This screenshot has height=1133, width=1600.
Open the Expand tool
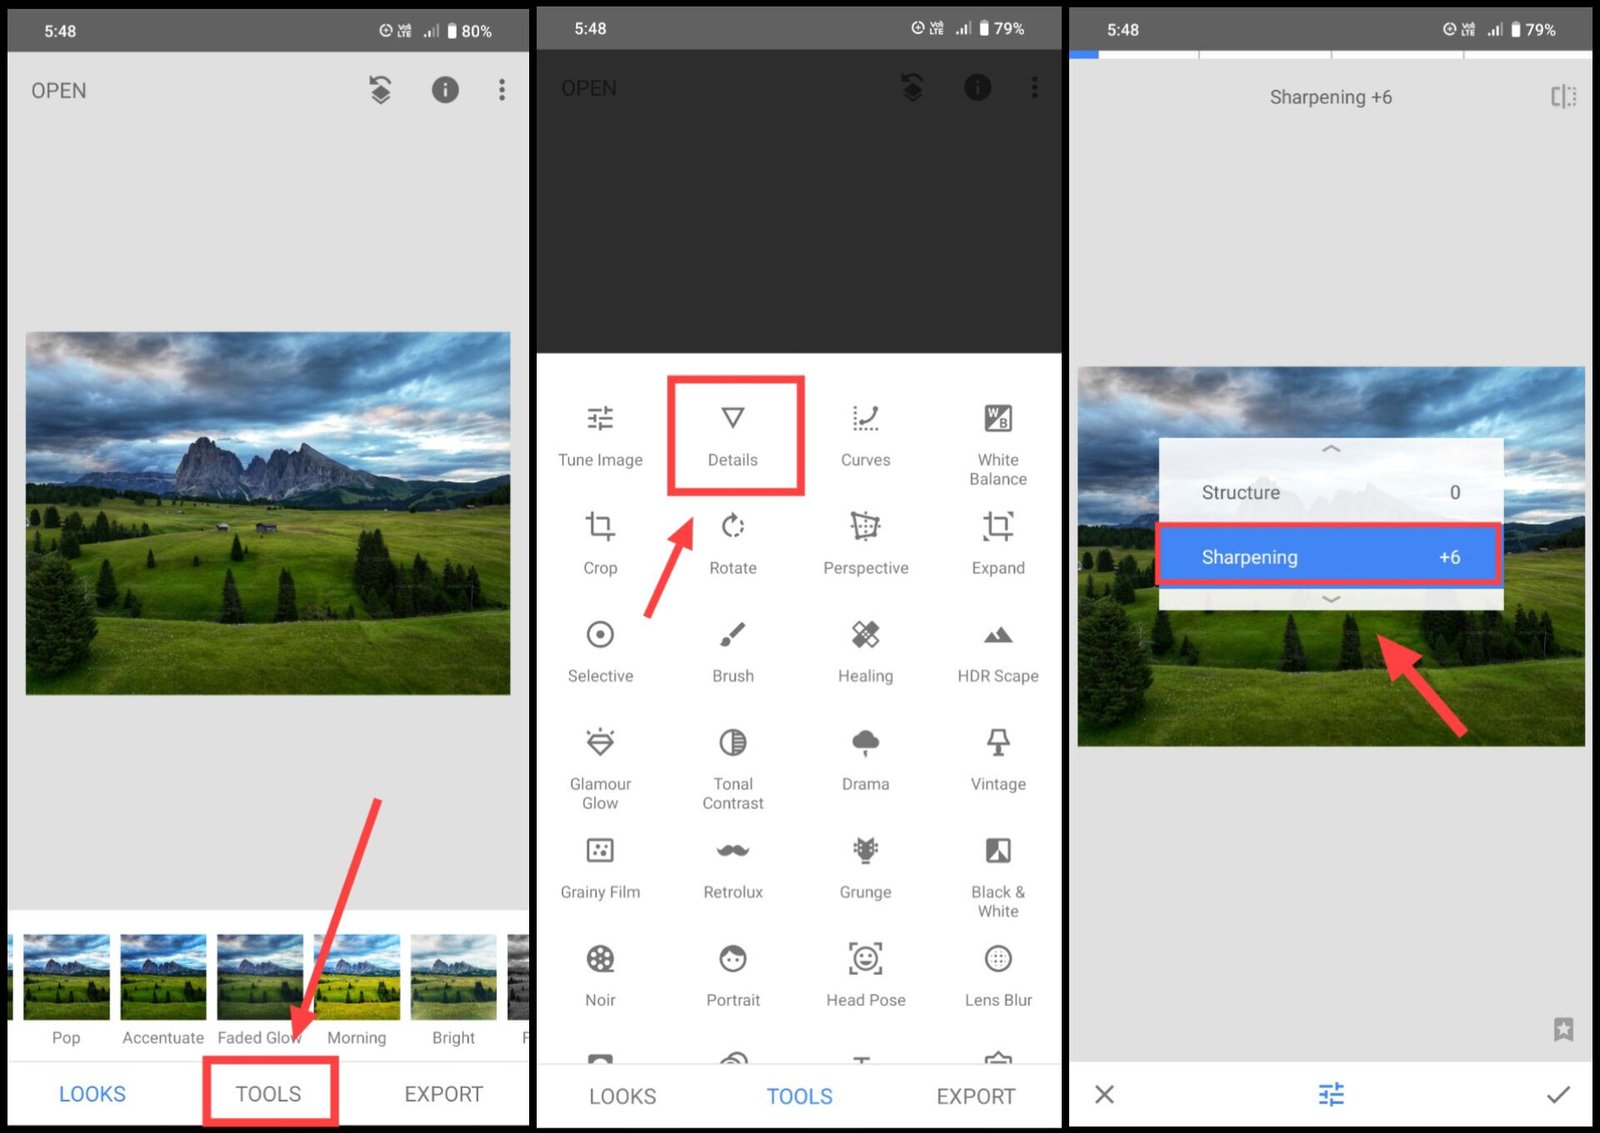point(998,543)
